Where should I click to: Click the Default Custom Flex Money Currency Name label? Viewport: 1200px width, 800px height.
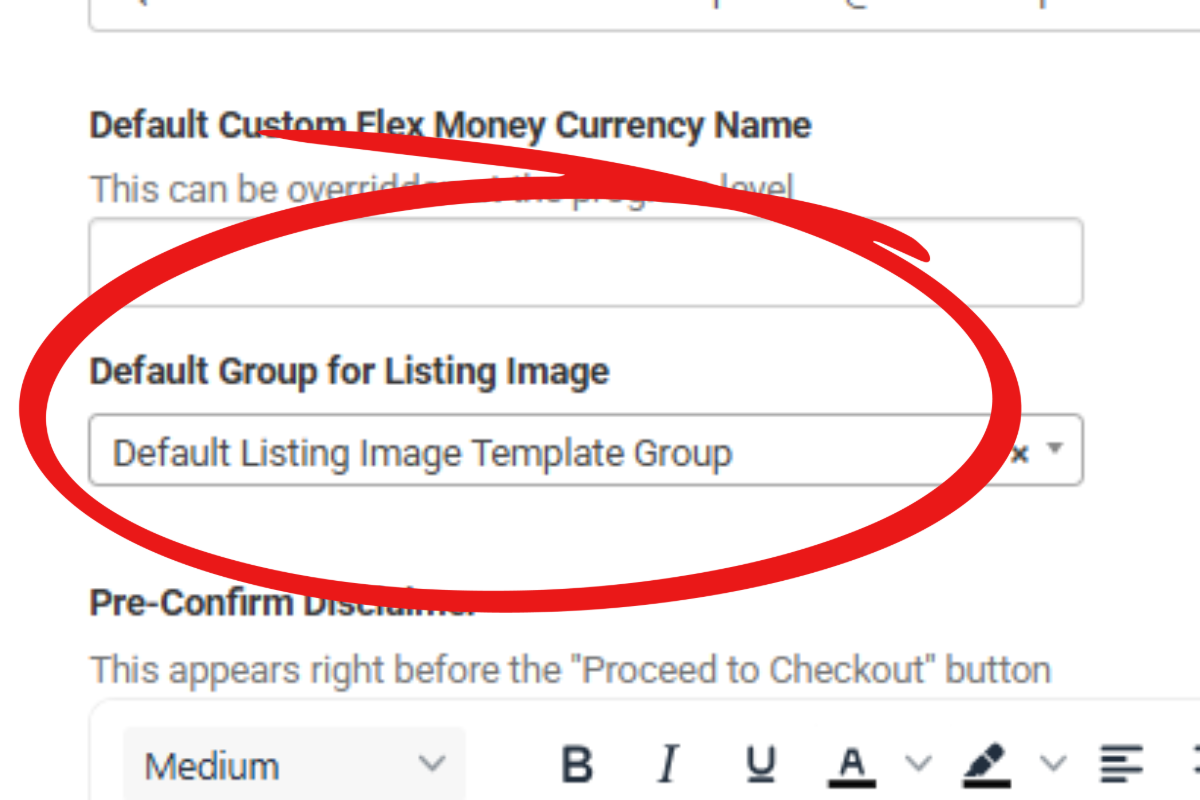[x=451, y=126]
